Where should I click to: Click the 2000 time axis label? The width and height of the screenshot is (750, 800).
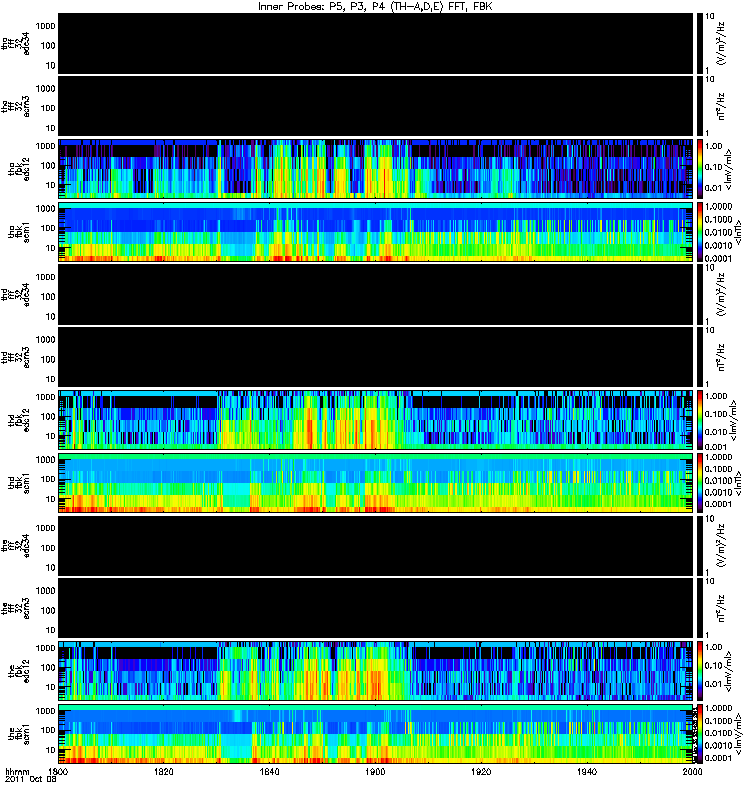(x=692, y=771)
